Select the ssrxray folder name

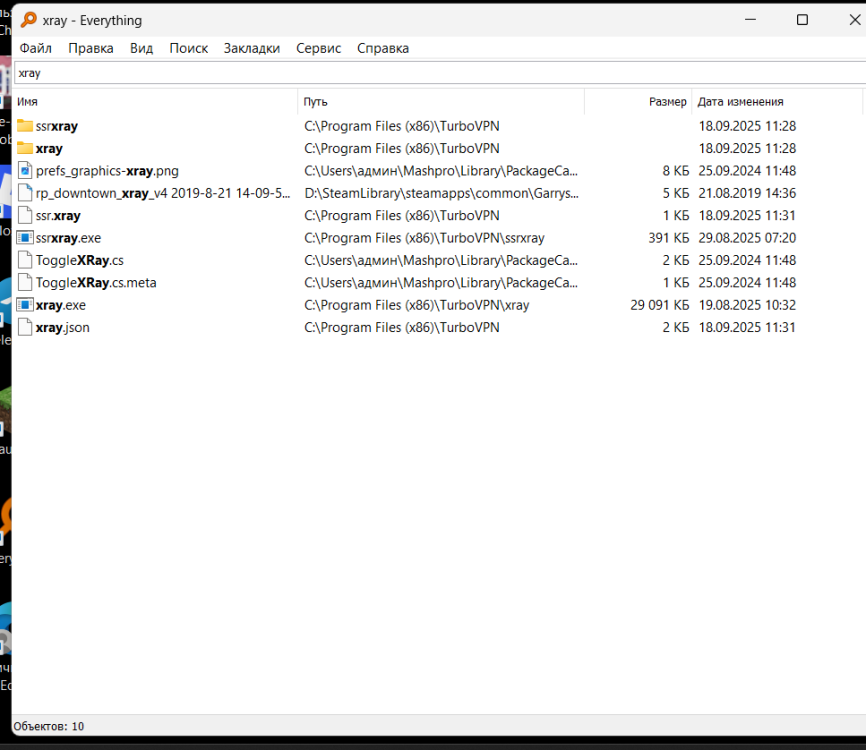(x=57, y=126)
